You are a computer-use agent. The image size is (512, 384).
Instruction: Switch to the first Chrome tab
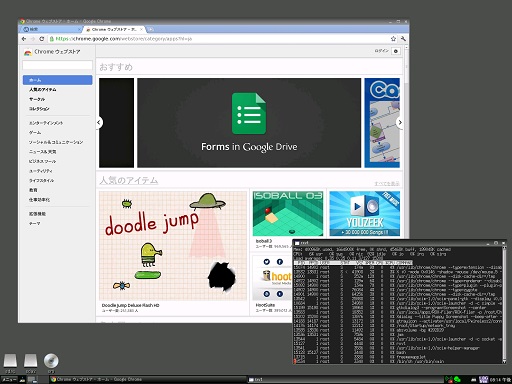[x=50, y=29]
